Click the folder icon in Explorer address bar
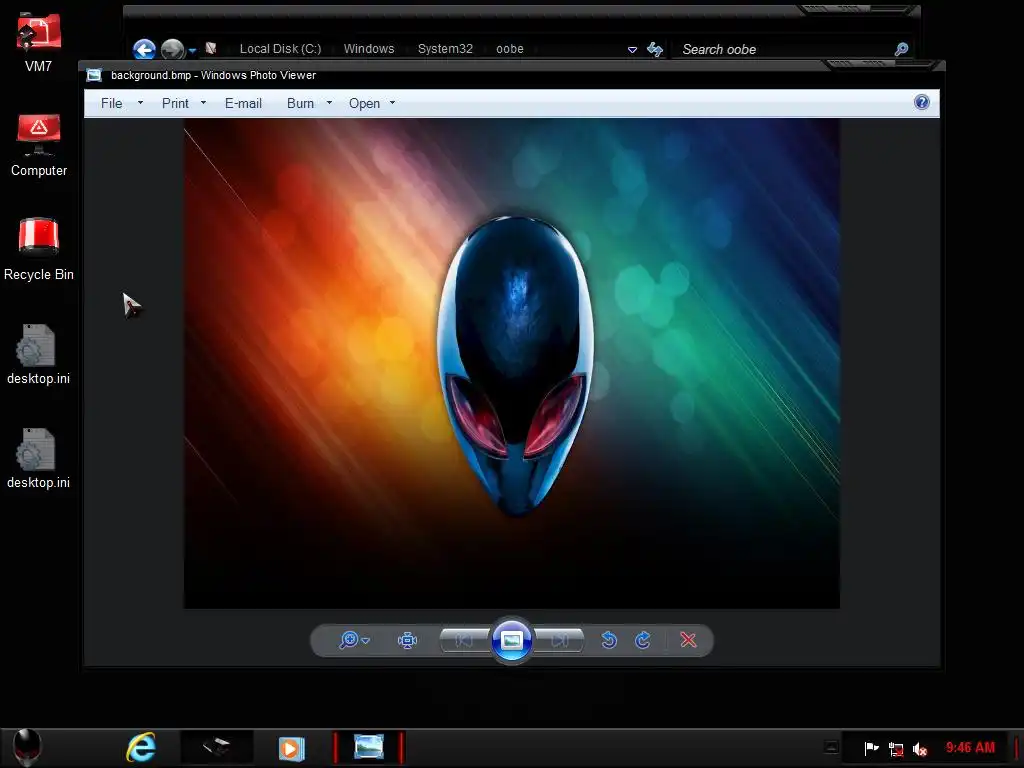Viewport: 1024px width, 768px height. 211,48
